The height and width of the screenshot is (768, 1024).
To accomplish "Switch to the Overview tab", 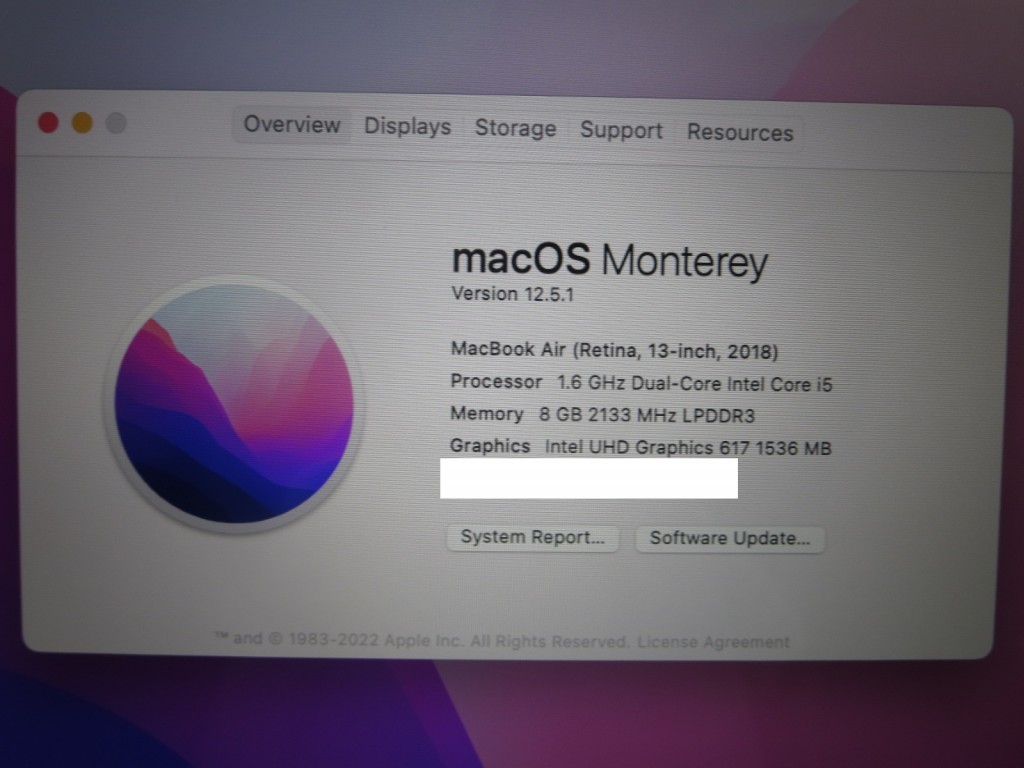I will pyautogui.click(x=292, y=124).
